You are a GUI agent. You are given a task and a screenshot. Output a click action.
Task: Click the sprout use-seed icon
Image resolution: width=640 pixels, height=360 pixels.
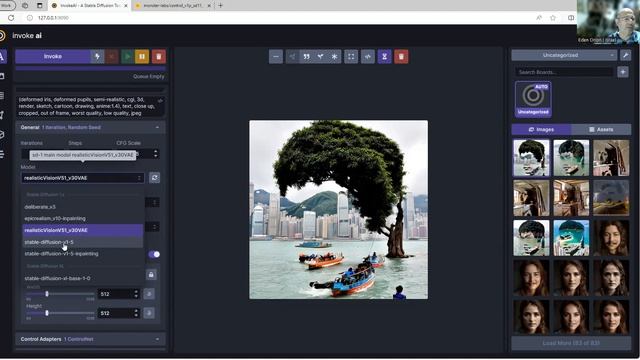coord(320,57)
